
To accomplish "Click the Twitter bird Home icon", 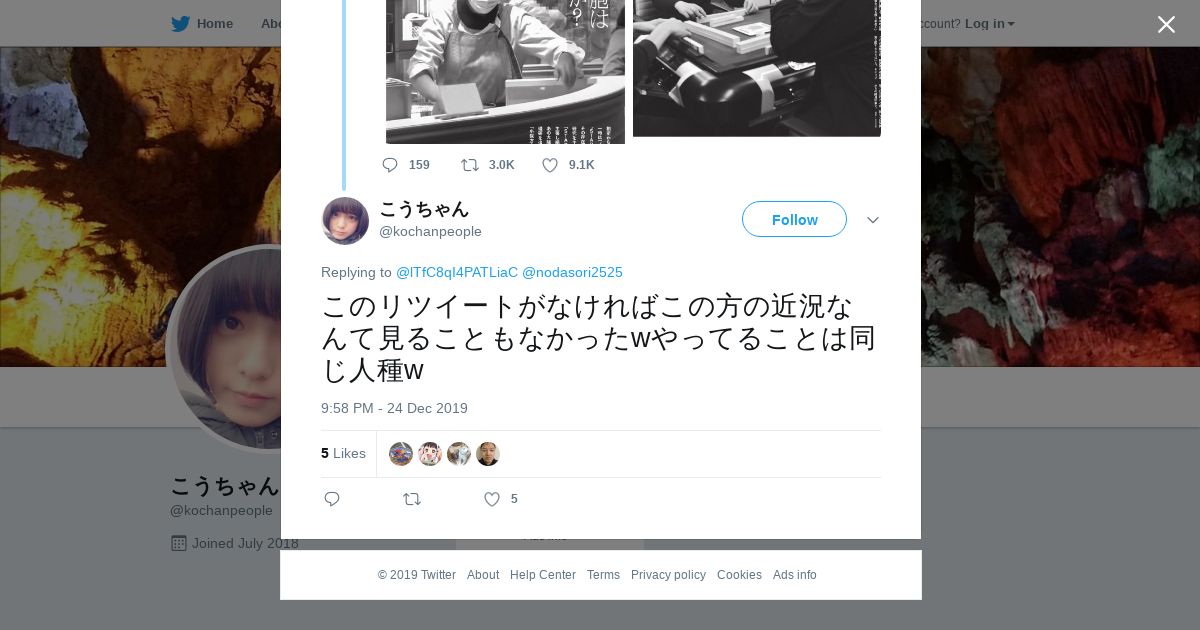I will [x=180, y=24].
